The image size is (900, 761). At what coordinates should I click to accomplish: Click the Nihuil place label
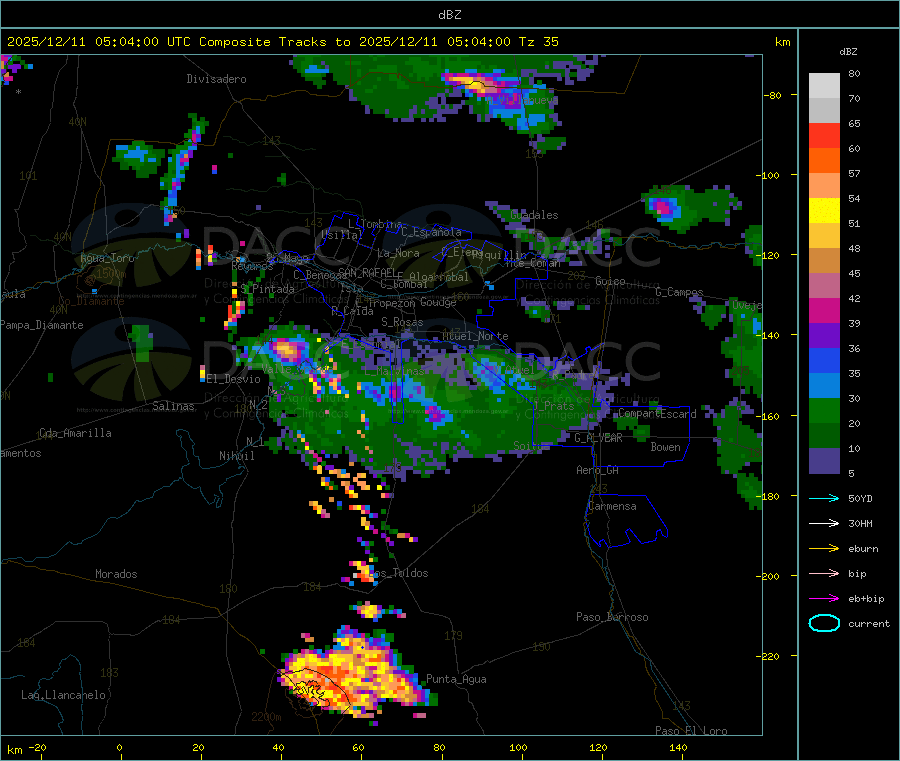click(x=236, y=456)
